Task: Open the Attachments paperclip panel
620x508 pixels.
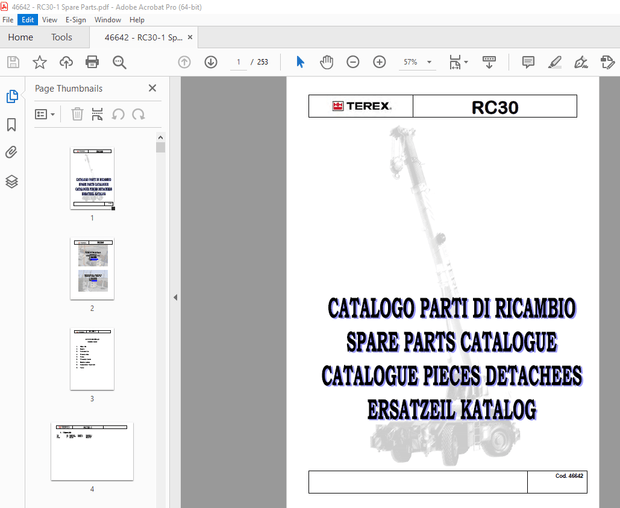Action: [x=11, y=152]
